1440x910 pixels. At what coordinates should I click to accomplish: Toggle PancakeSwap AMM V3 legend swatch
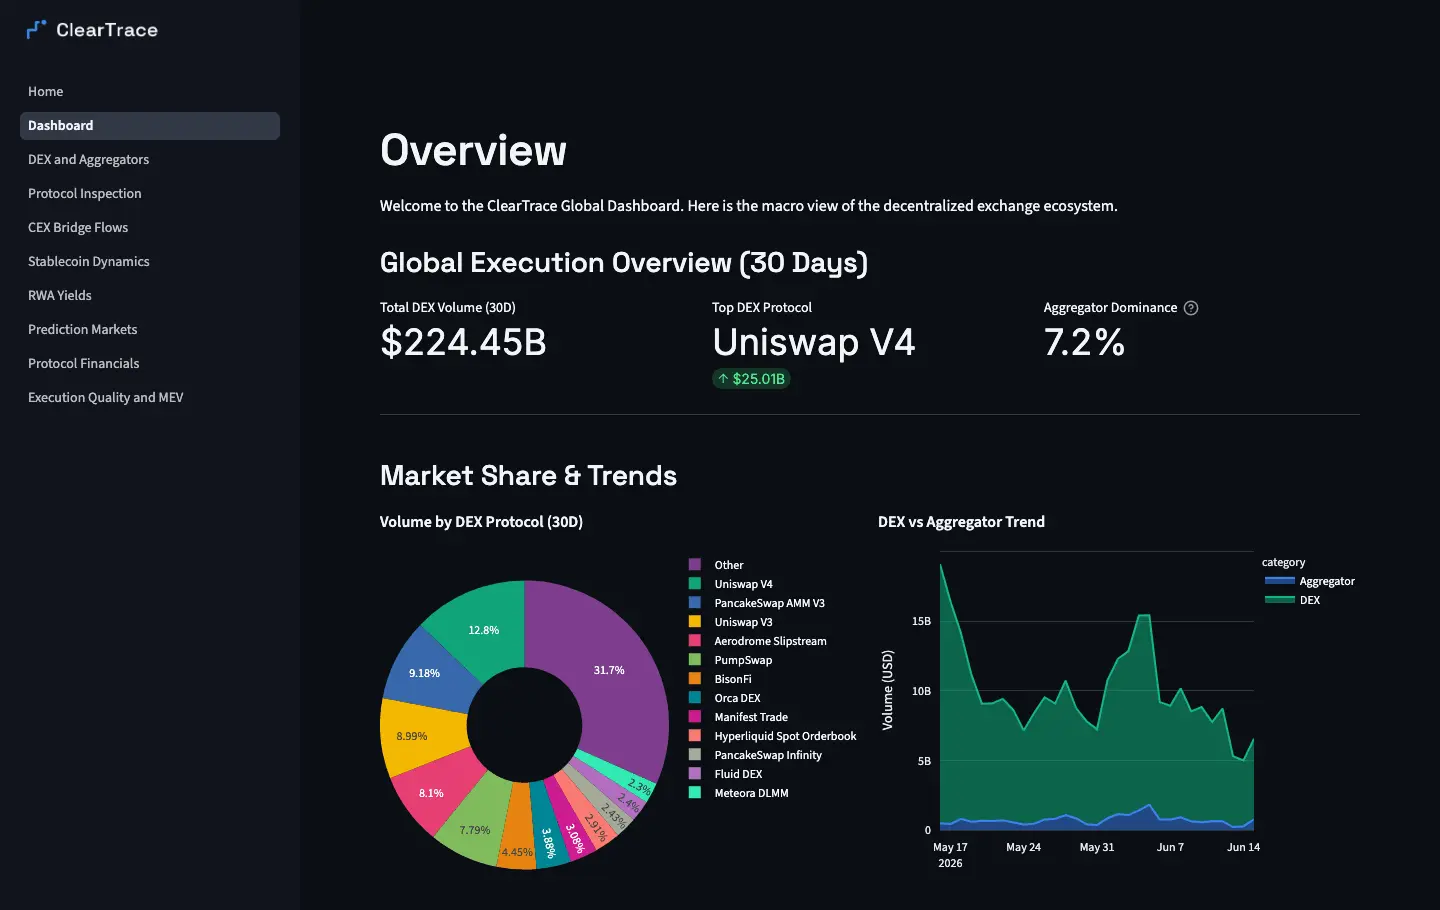click(695, 603)
